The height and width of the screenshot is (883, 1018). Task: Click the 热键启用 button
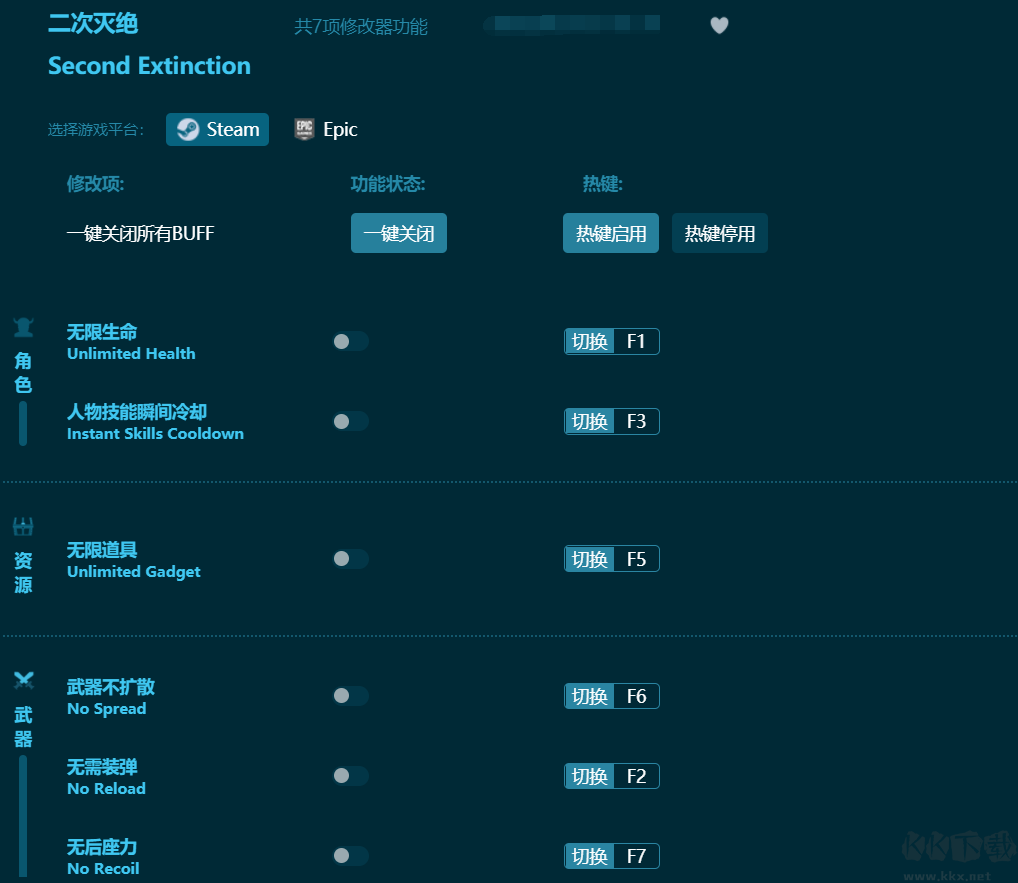(x=610, y=234)
